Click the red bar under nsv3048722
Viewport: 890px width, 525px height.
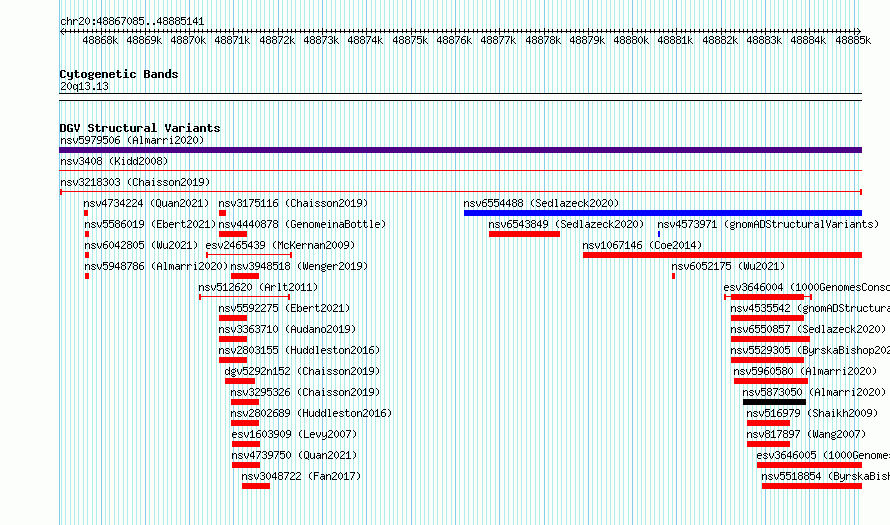click(x=255, y=486)
